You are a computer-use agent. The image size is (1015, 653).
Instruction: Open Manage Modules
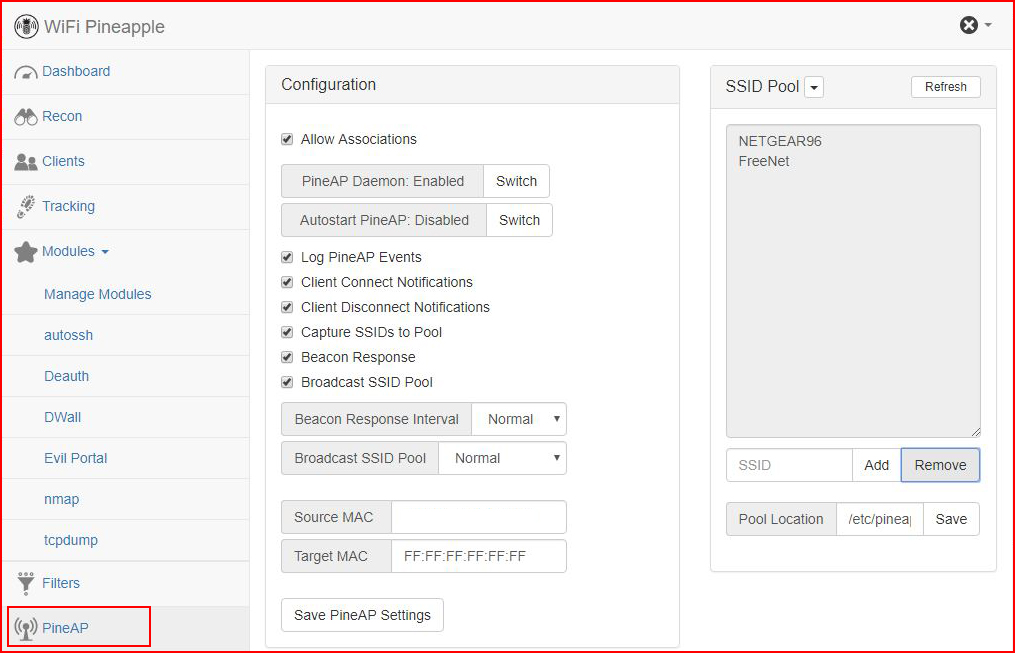coord(98,294)
